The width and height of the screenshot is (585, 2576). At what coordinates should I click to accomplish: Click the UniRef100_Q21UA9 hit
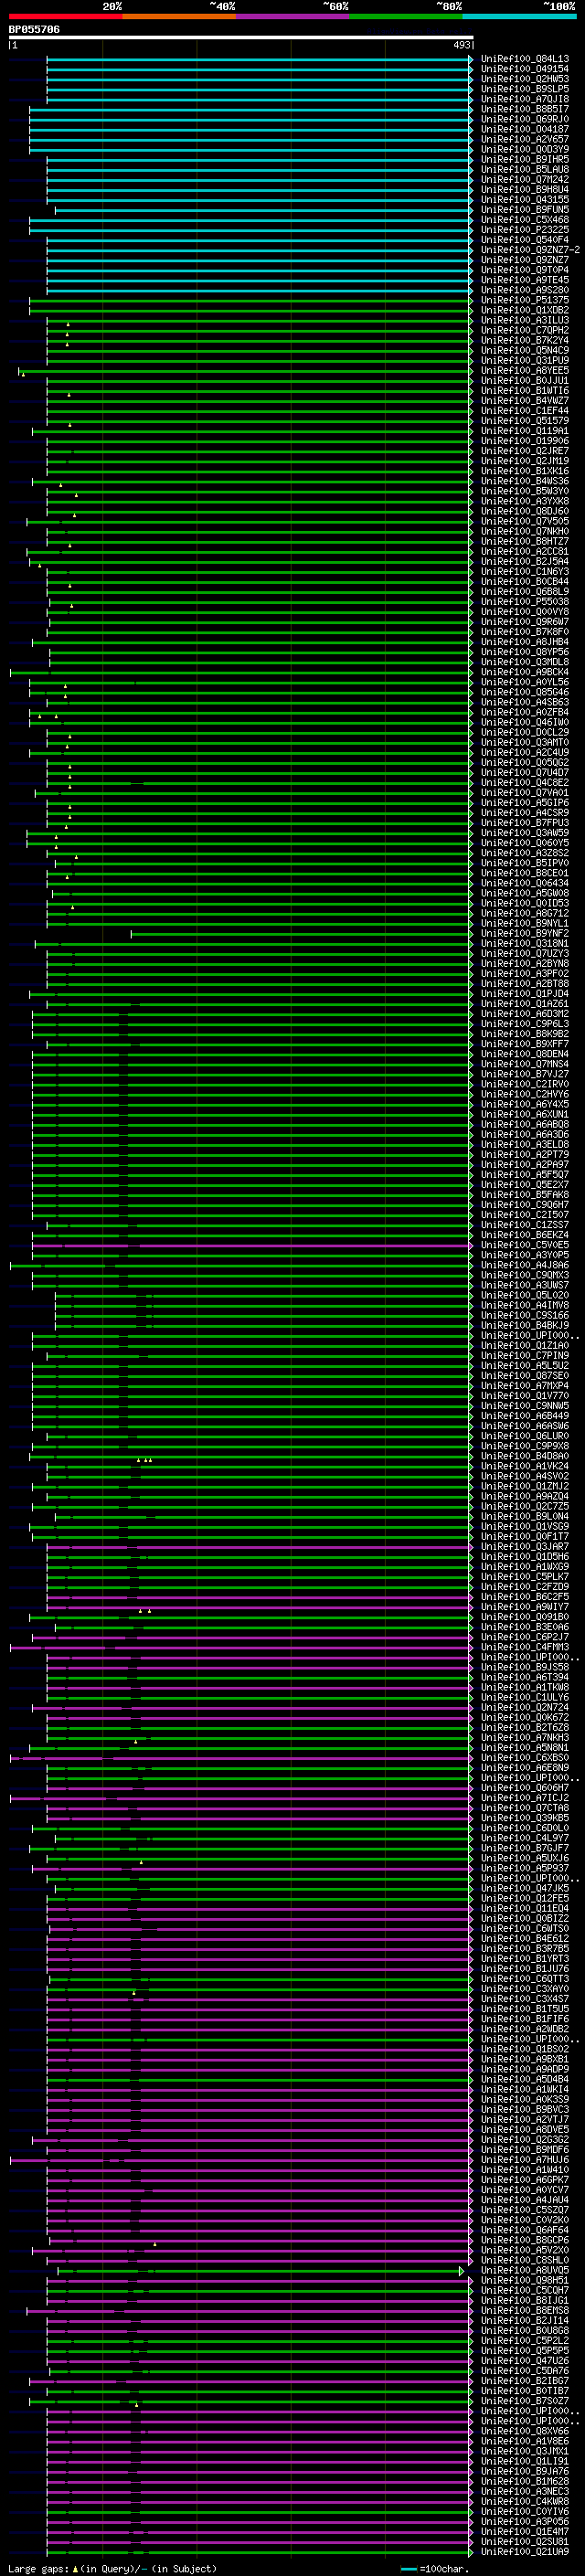[x=525, y=2551]
